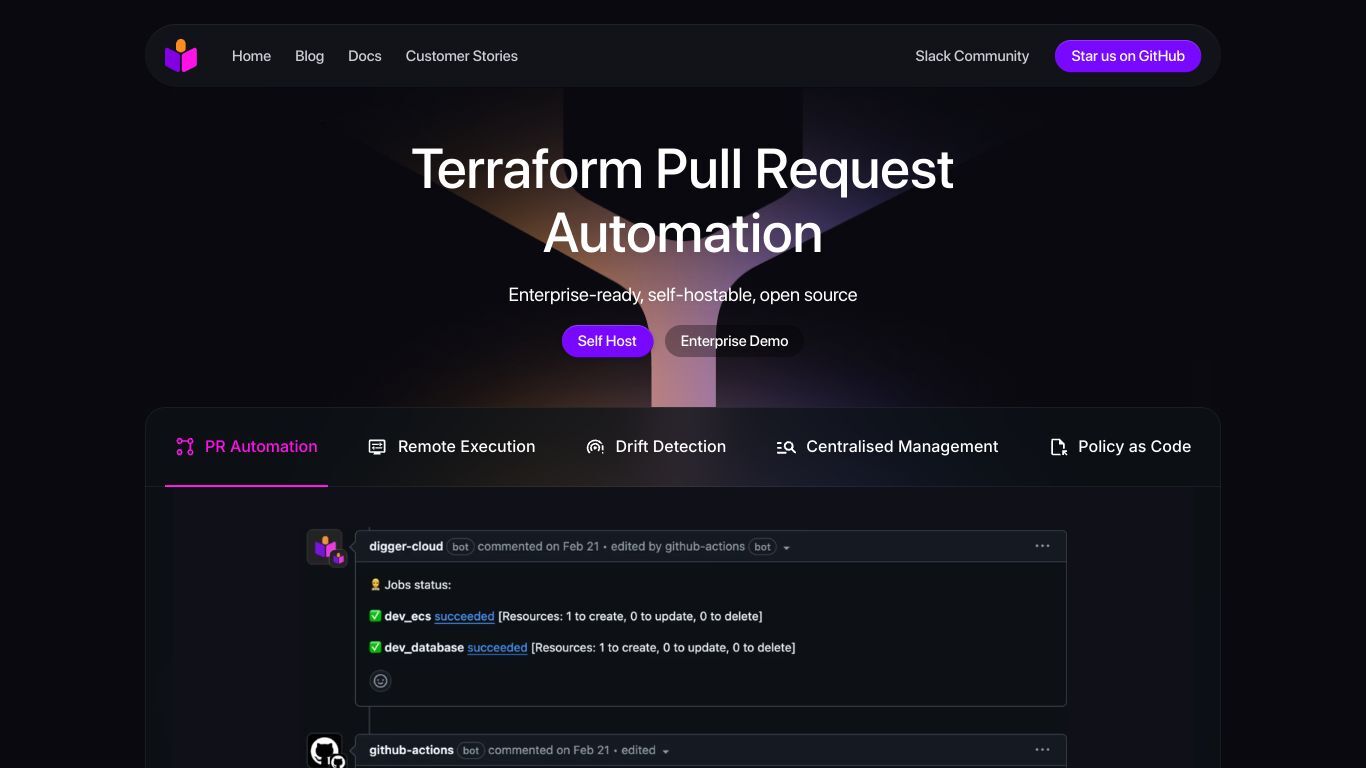Click the Star us on GitHub button
1366x768 pixels.
click(x=1128, y=56)
